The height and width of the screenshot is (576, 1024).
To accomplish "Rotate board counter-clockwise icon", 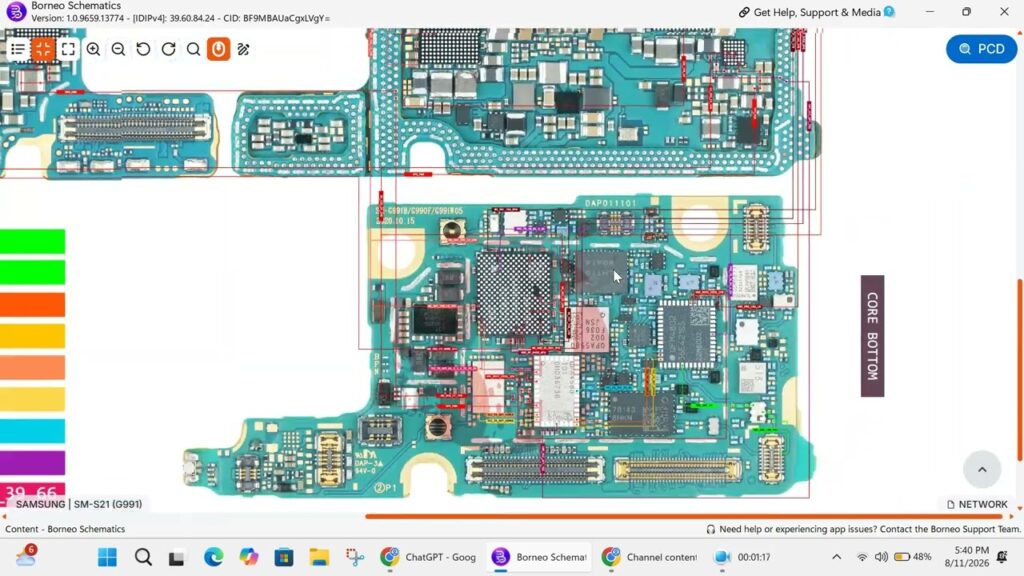I will (143, 49).
